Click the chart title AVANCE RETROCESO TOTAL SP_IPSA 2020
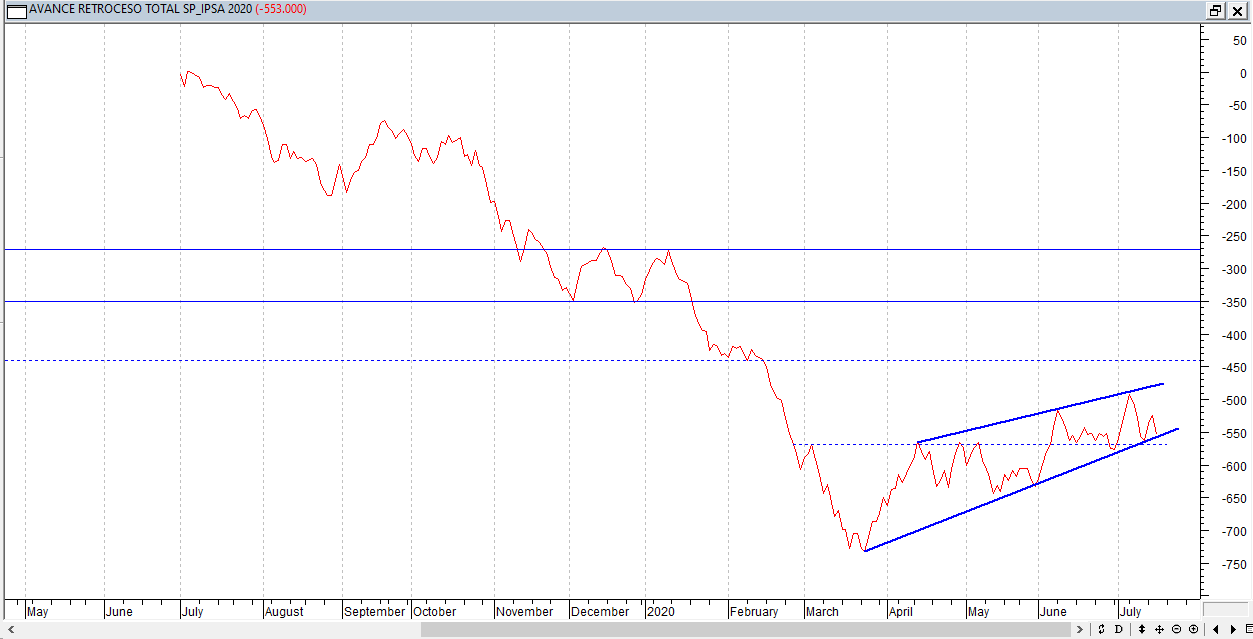Image resolution: width=1253 pixels, height=639 pixels. (x=140, y=10)
